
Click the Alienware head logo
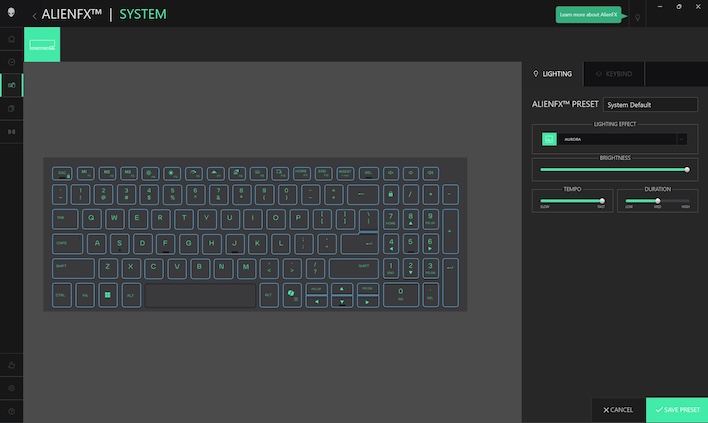click(11, 13)
